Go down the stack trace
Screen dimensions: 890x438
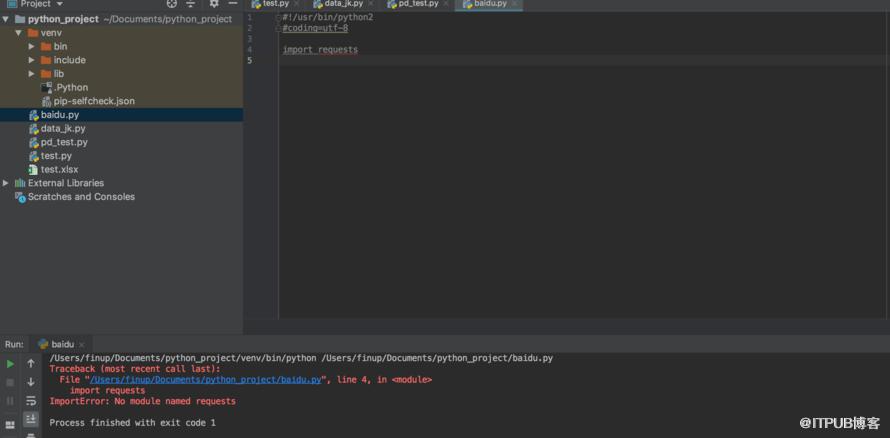[x=31, y=382]
